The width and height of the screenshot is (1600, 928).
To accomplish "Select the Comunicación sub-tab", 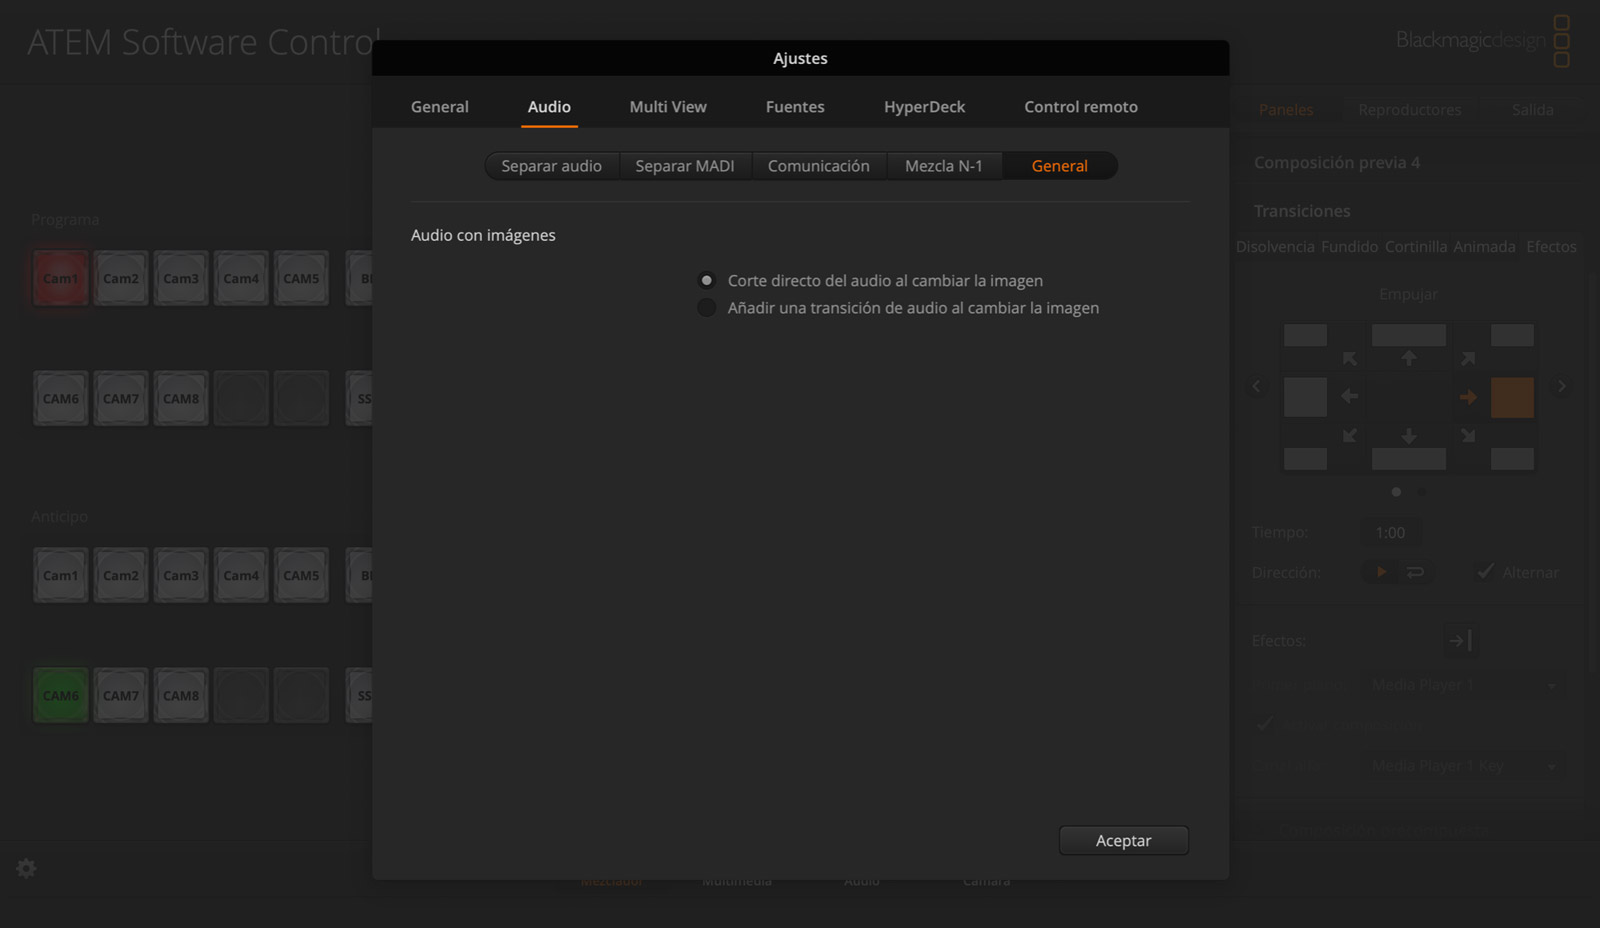I will [x=819, y=166].
